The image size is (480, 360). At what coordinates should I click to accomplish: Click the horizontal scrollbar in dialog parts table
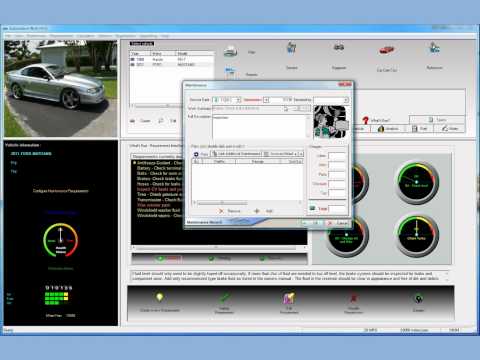[248, 203]
